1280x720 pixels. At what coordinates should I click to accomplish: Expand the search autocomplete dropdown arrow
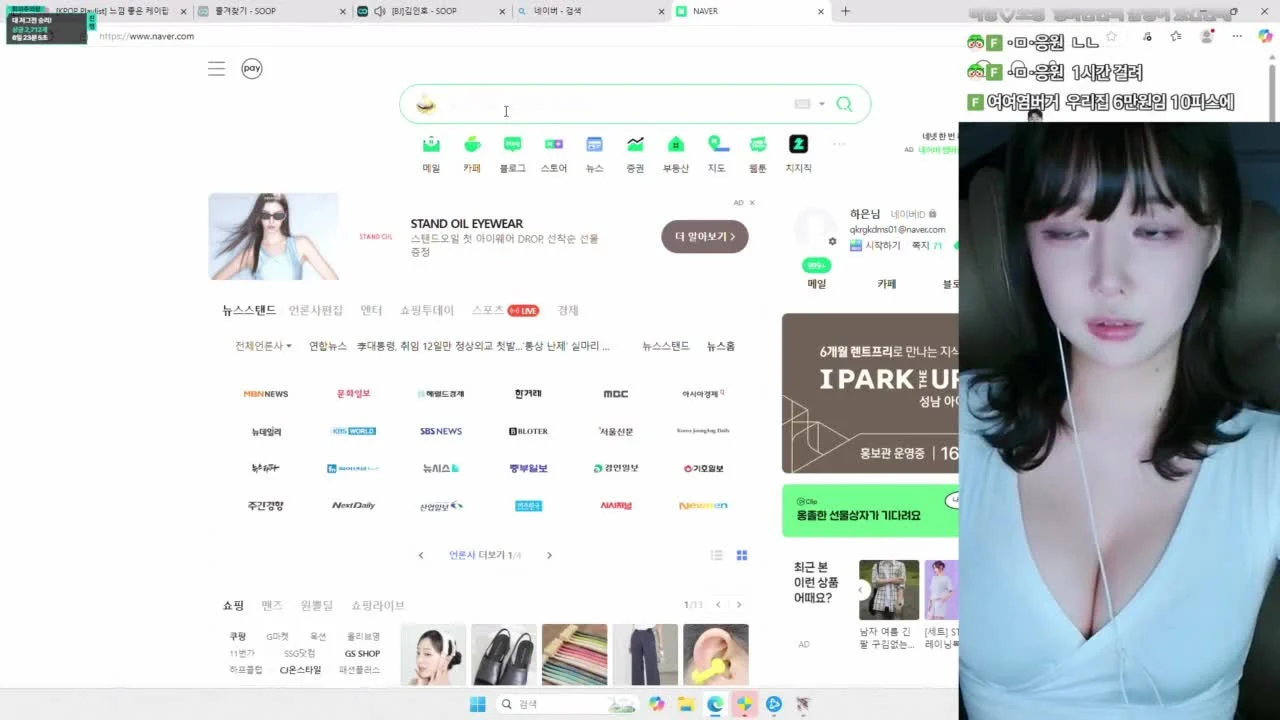822,104
